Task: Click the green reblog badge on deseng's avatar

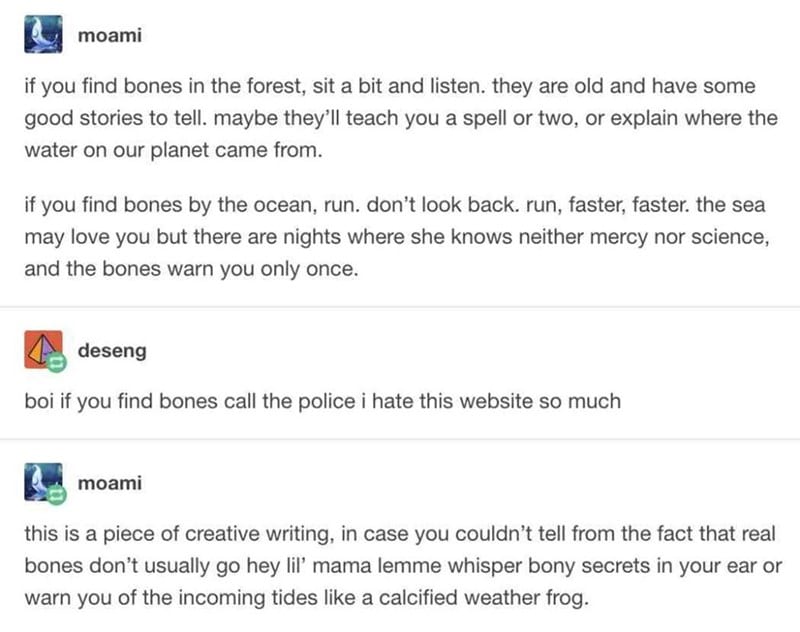Action: [x=56, y=362]
